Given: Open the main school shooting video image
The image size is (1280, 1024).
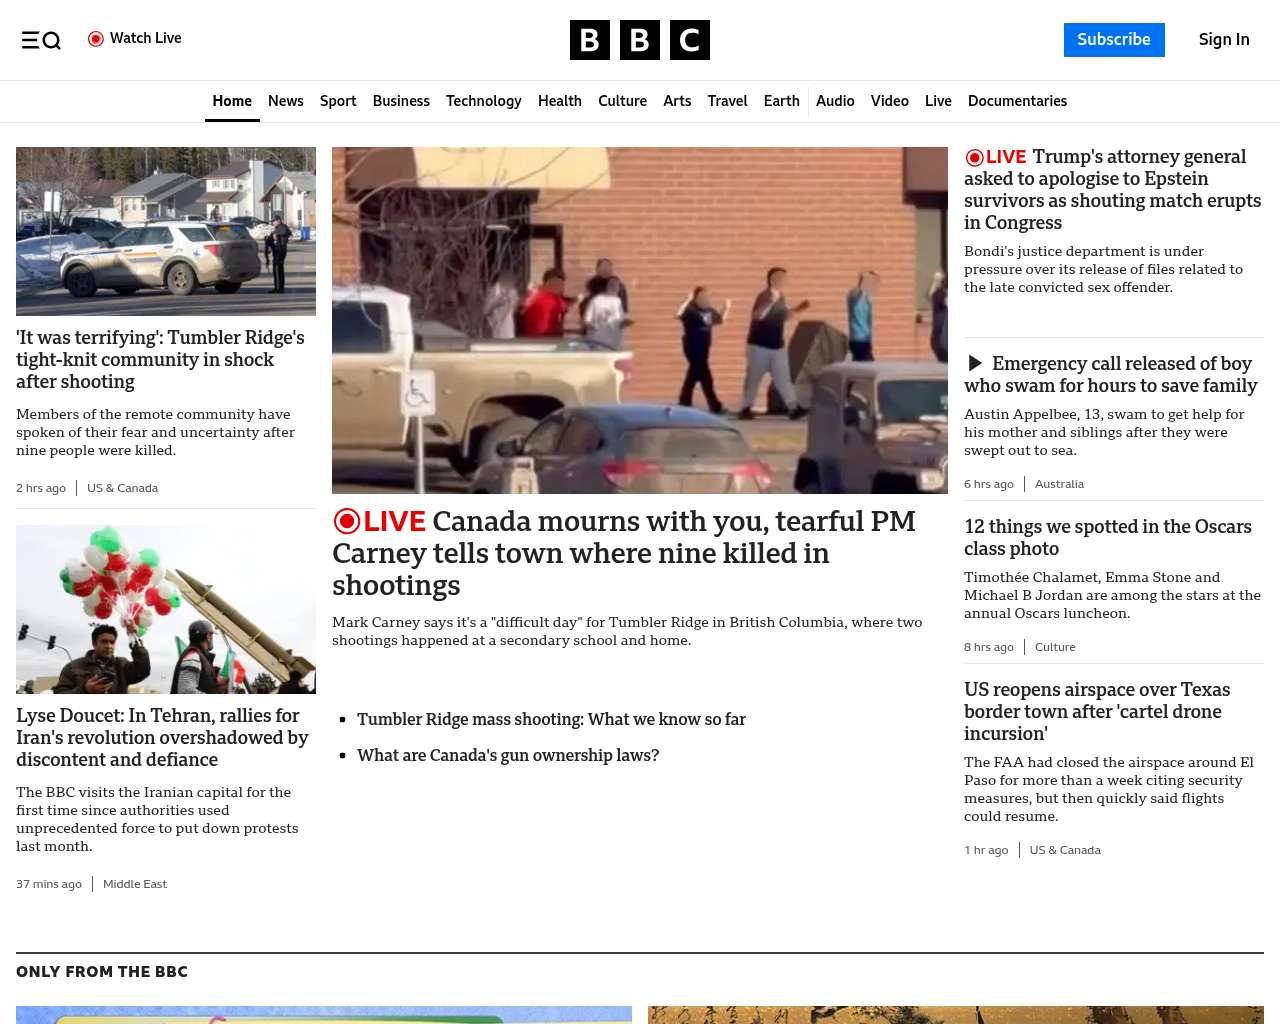Looking at the screenshot, I should 639,320.
